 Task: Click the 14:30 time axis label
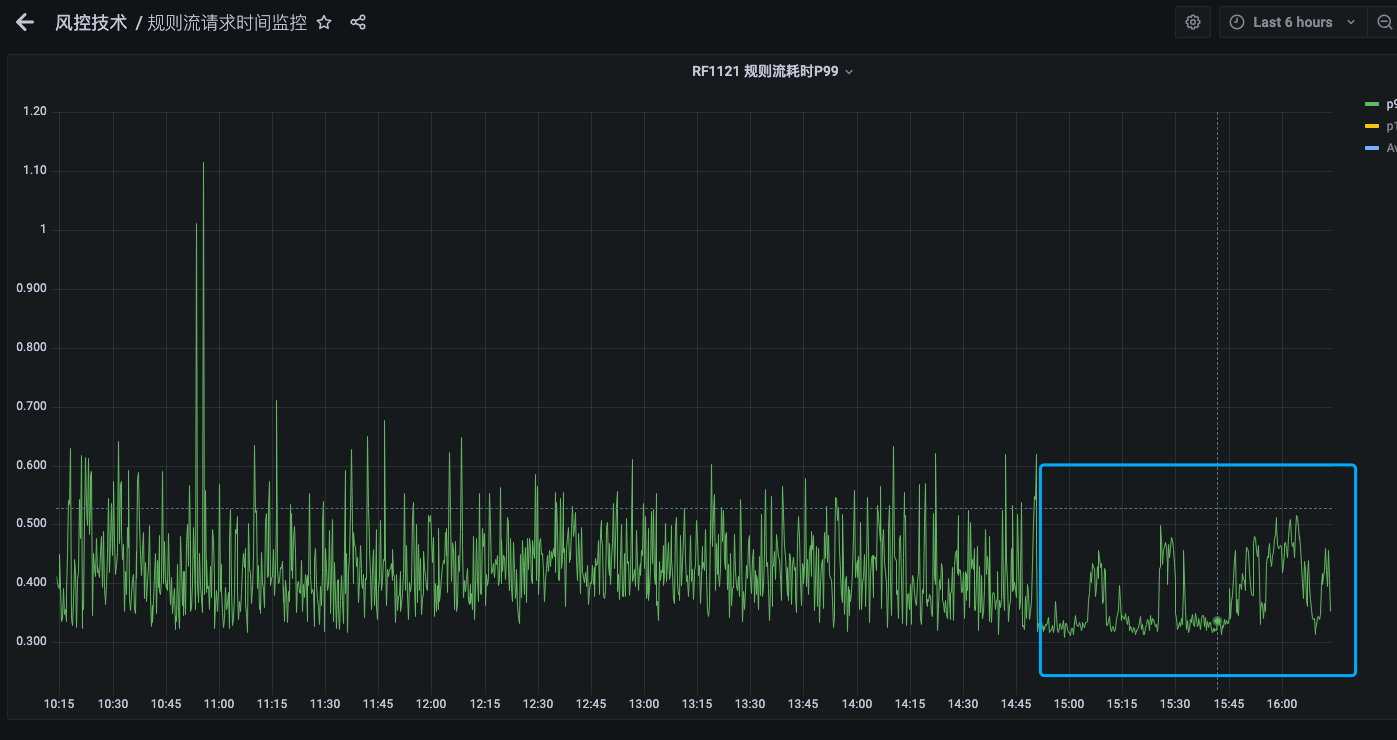(x=963, y=704)
